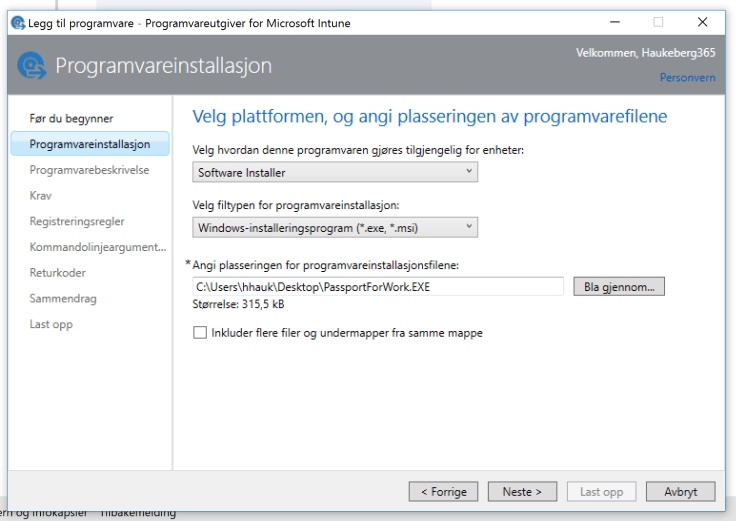Select 'Programvareinstallasjon' step in sidebar
This screenshot has width=736, height=521.
(89, 144)
